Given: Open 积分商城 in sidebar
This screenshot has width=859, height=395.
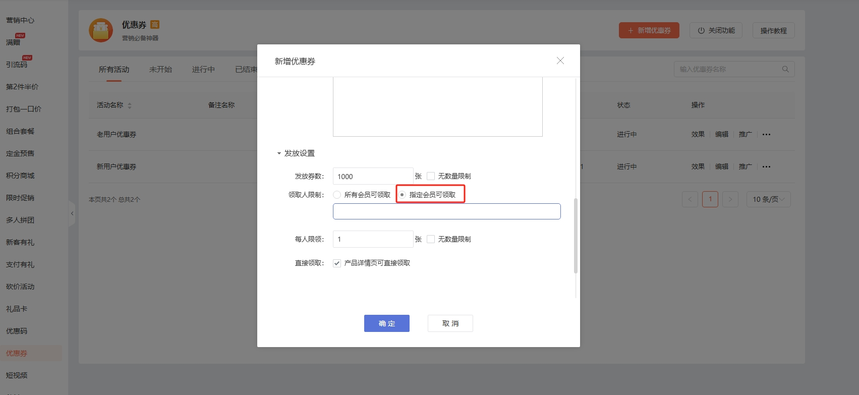Looking at the screenshot, I should pyautogui.click(x=20, y=175).
